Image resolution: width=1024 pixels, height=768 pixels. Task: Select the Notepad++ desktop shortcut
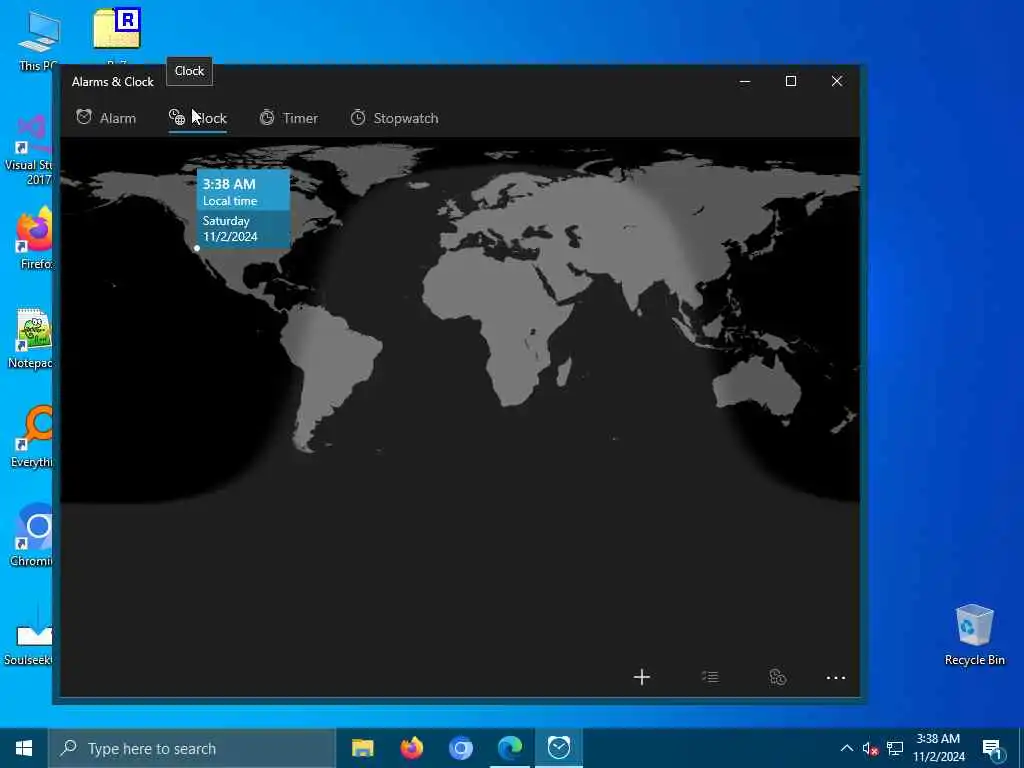(x=31, y=338)
